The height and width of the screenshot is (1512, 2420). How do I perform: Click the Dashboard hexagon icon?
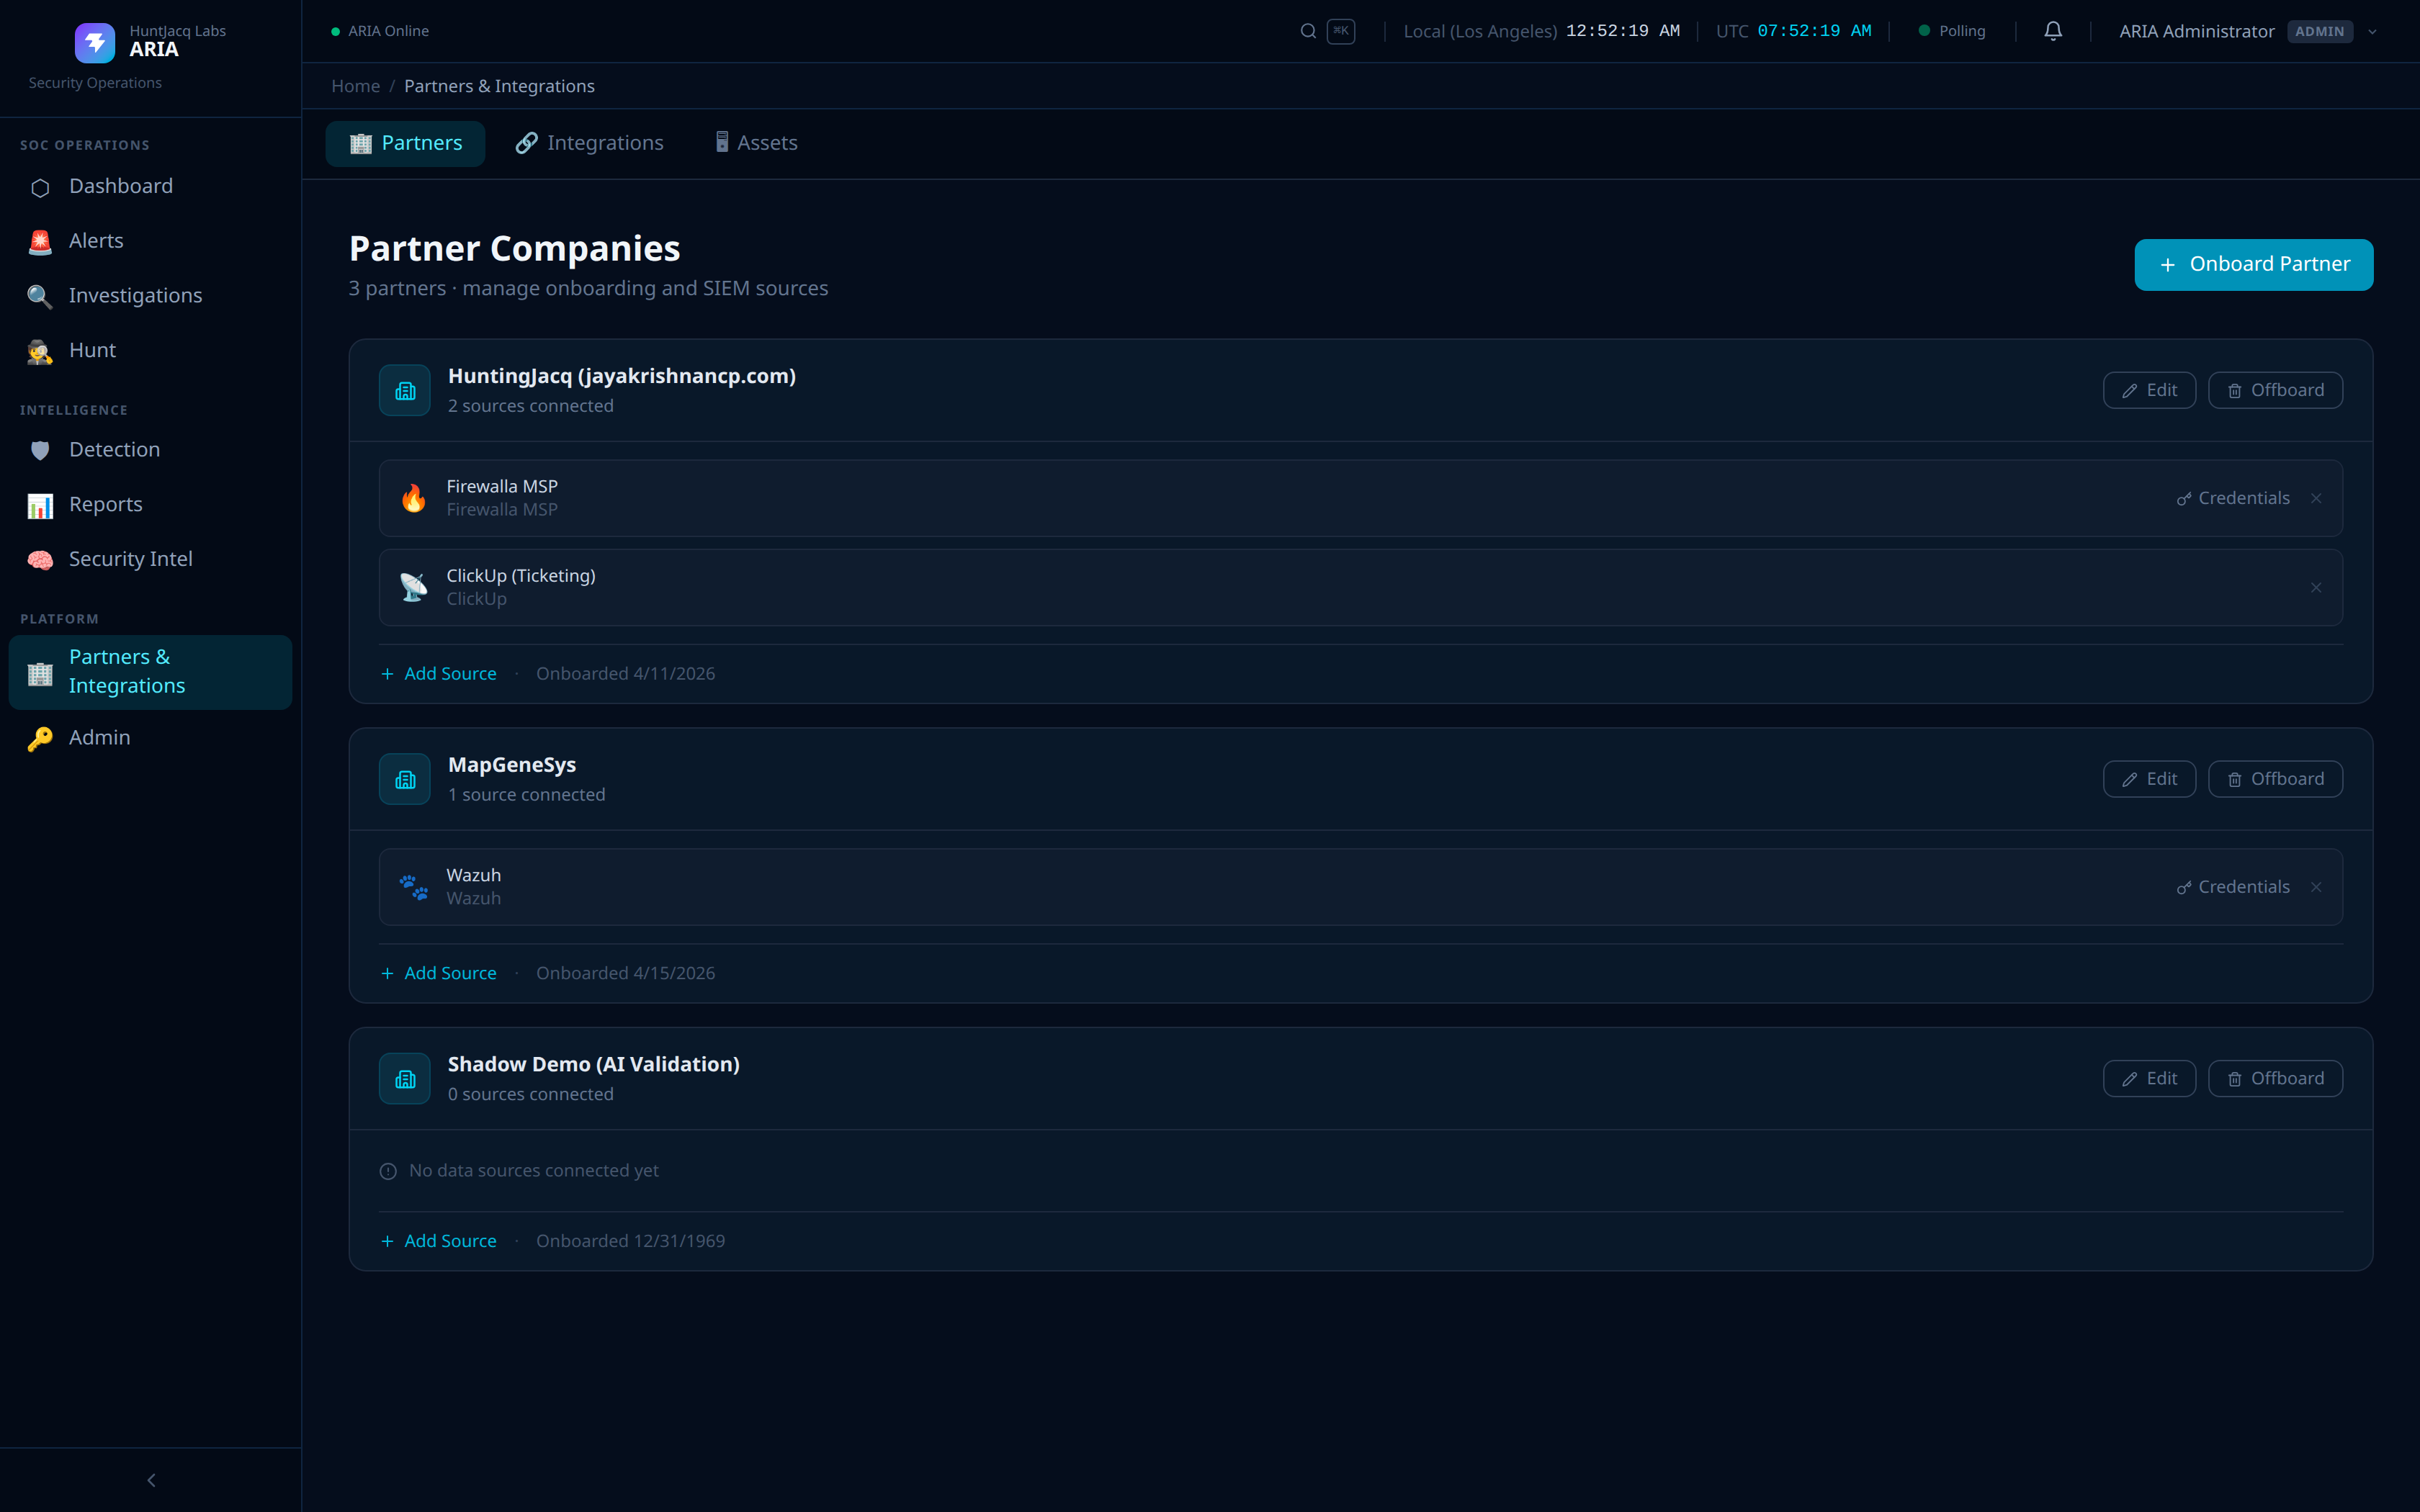40,187
